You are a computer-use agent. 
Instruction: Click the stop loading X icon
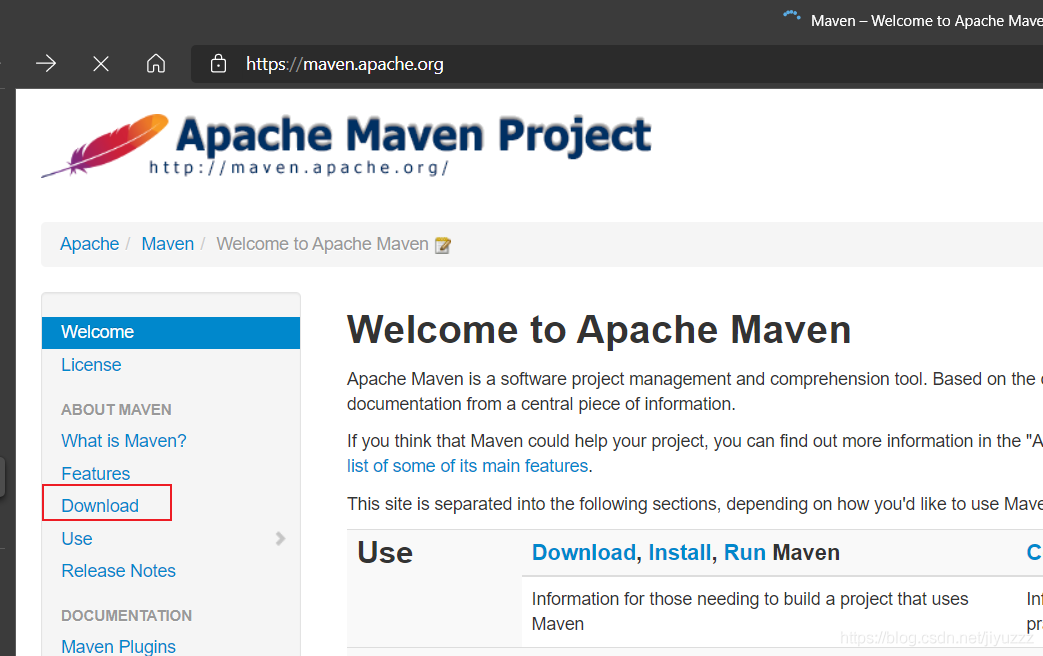(x=100, y=63)
